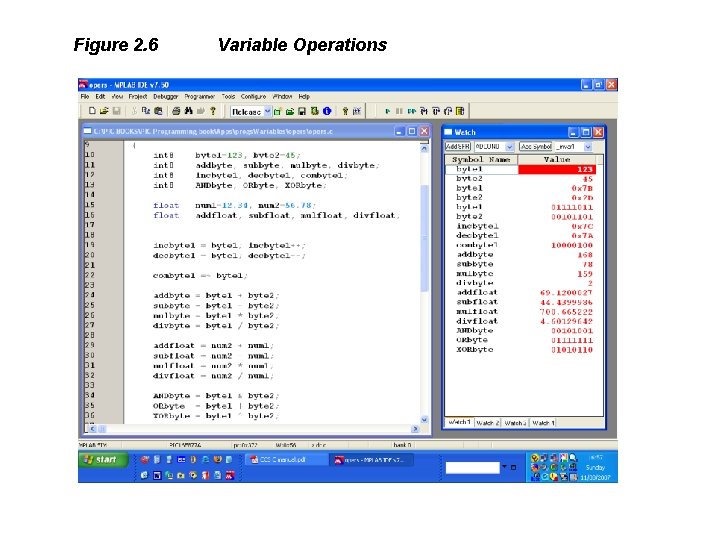Screen dimensions: 720x540
Task: Expand the _invar1 symbol dropdown in Watch
Action: 587,146
